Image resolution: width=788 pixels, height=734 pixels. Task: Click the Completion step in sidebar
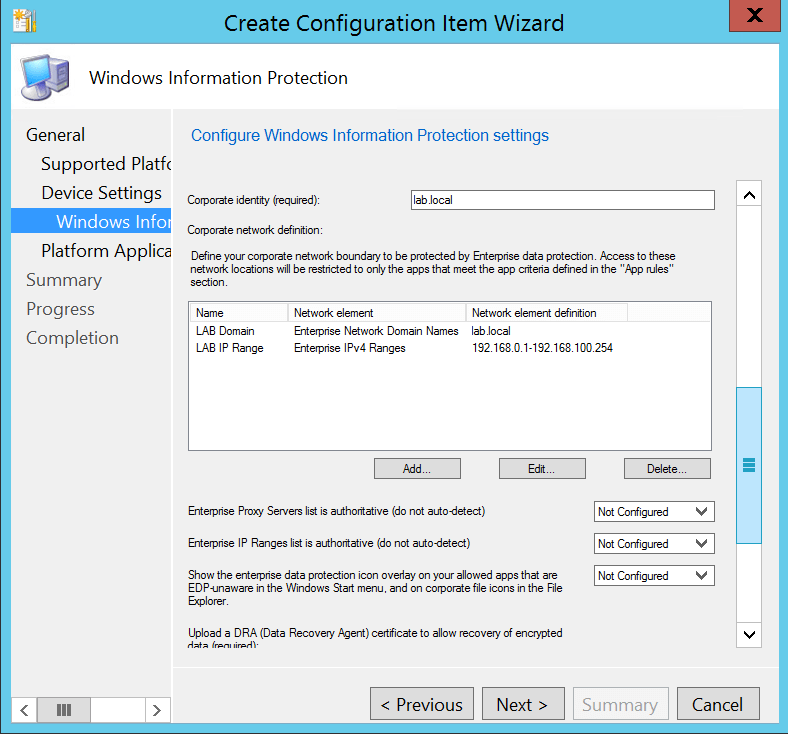point(72,338)
